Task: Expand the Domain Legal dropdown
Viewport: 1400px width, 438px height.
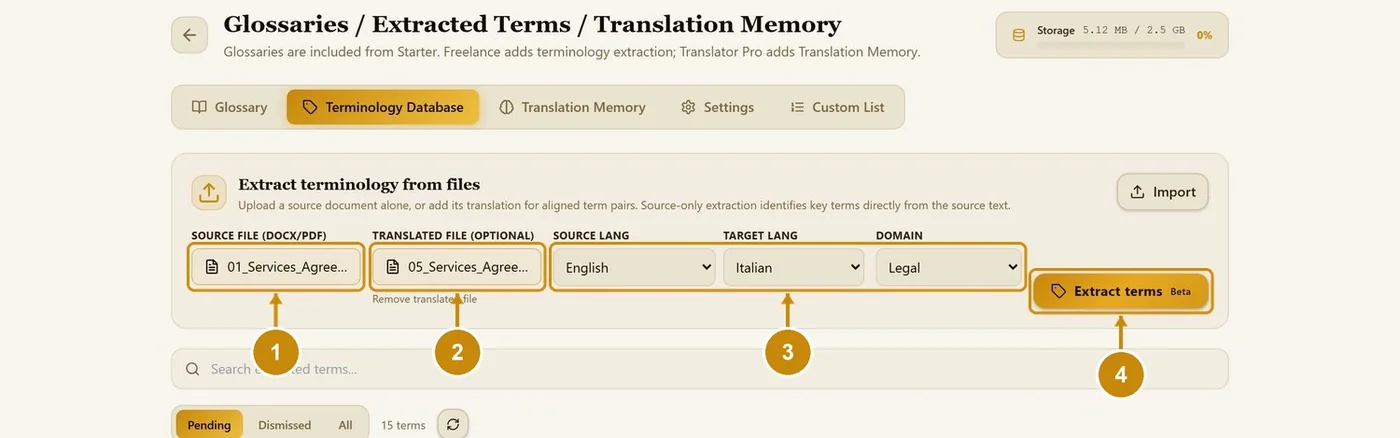Action: click(x=948, y=267)
